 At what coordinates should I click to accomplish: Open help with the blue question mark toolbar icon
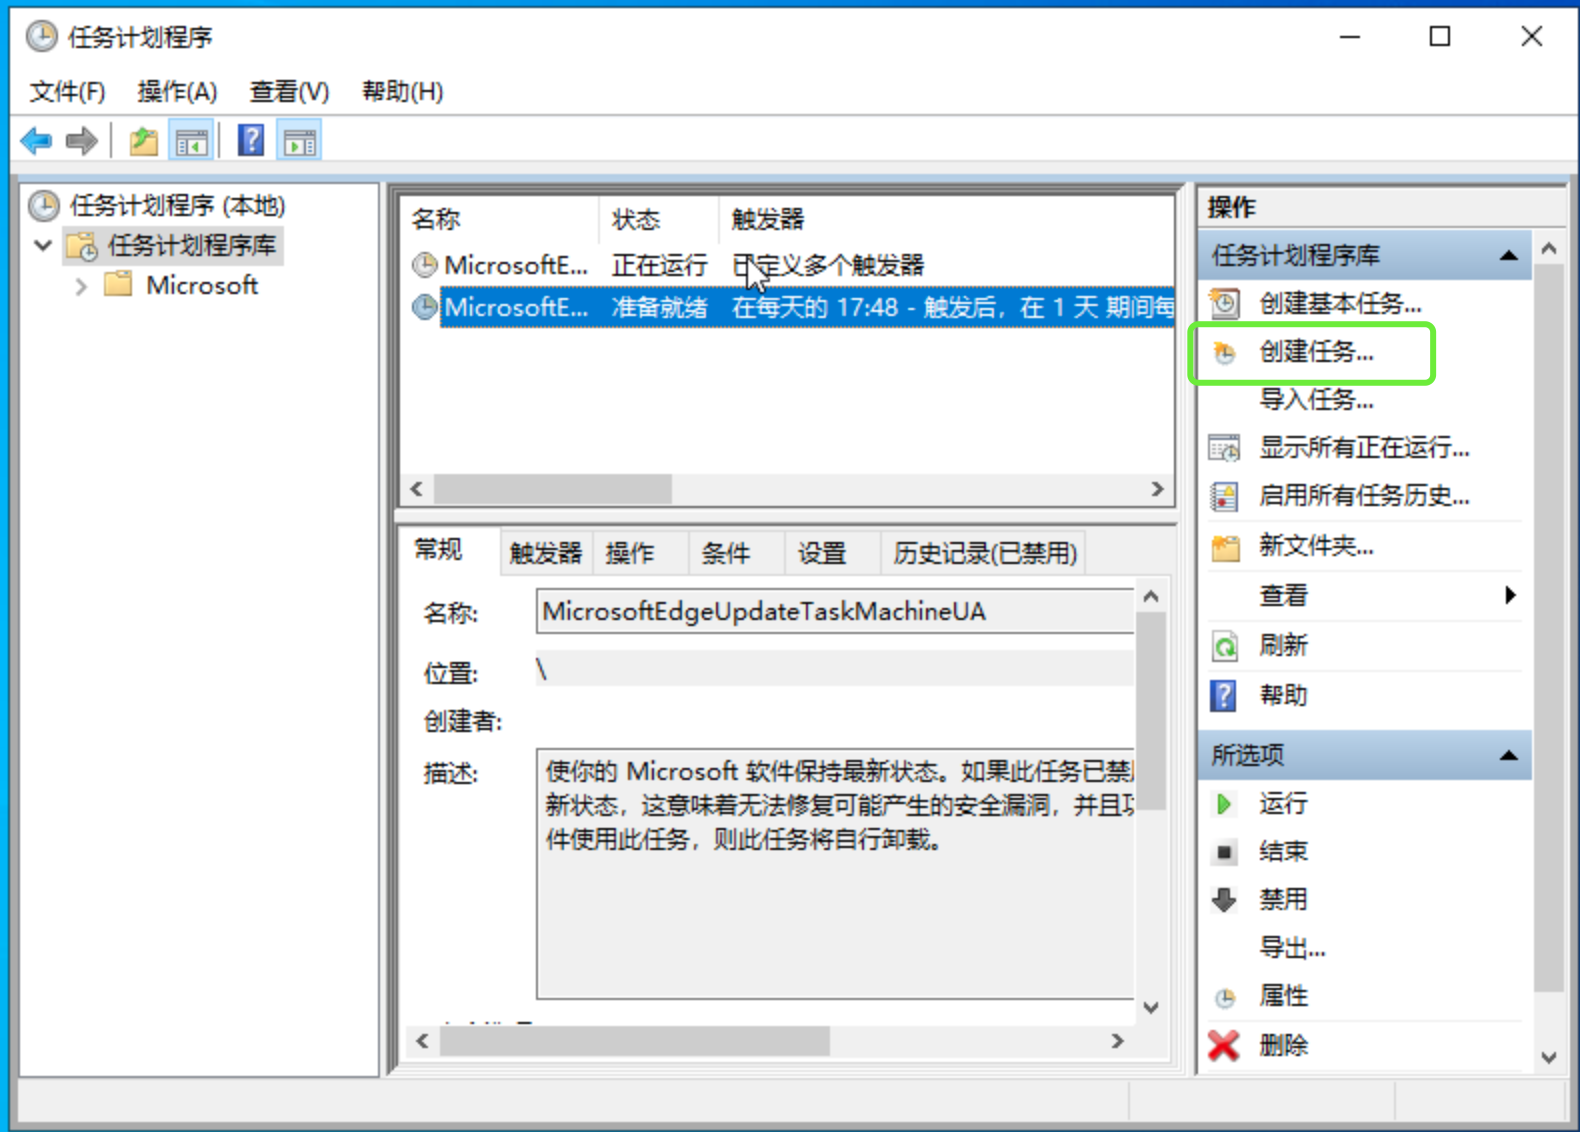[251, 141]
